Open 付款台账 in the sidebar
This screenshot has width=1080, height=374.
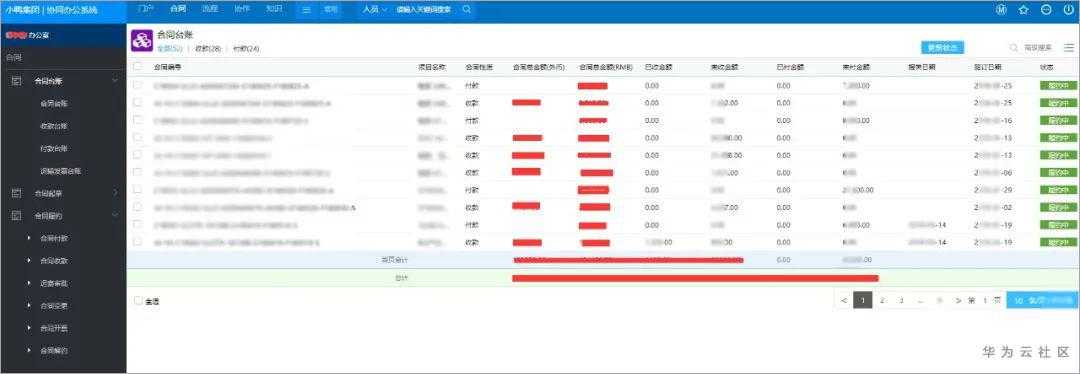tap(54, 149)
